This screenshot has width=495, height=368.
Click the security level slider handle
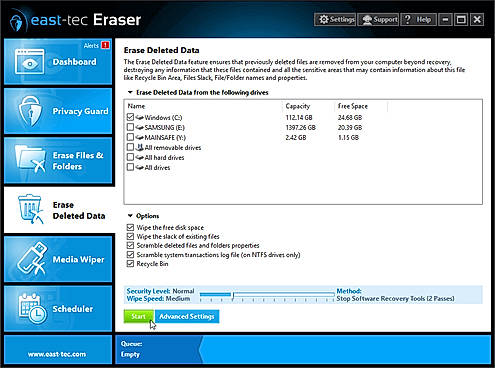point(233,295)
